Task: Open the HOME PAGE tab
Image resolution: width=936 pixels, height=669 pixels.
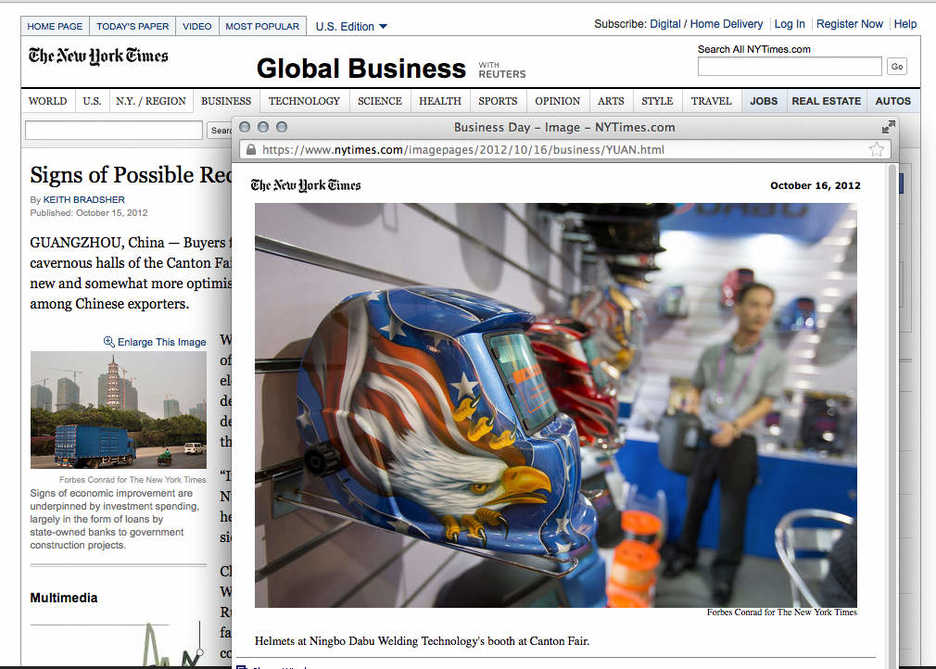Action: tap(55, 26)
